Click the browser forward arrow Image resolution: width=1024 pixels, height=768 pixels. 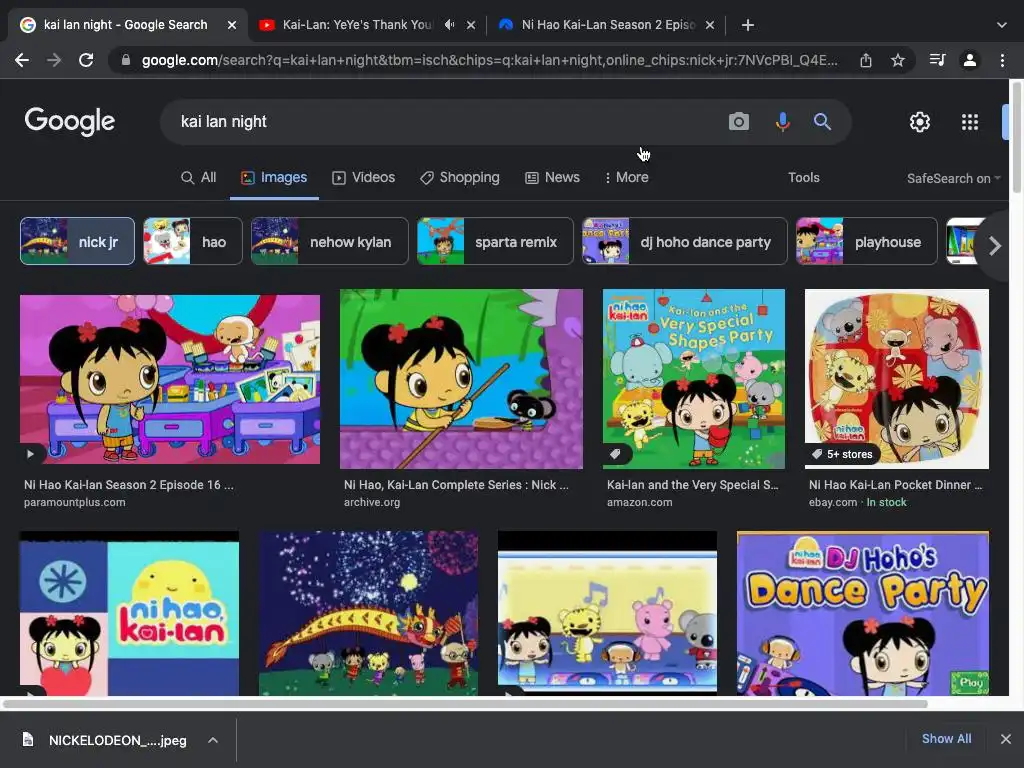coord(54,60)
